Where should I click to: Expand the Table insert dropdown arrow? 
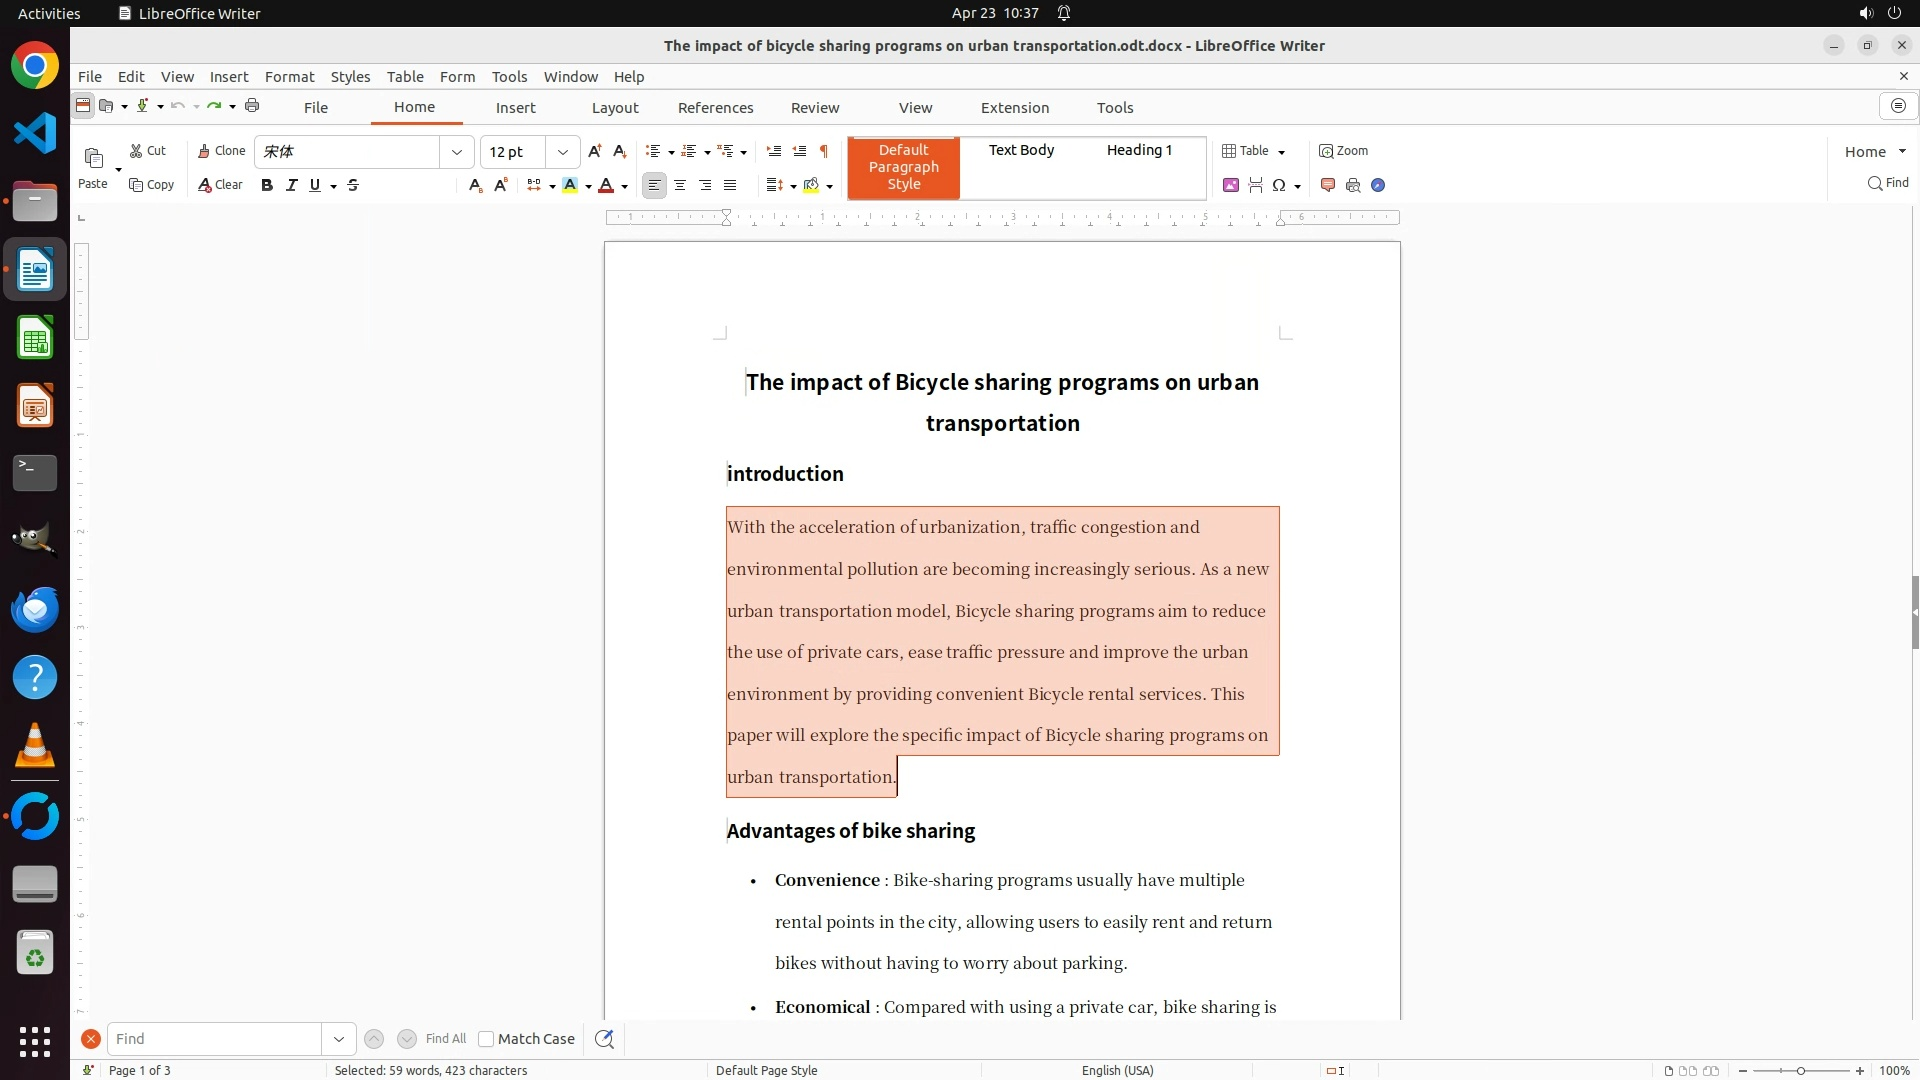click(x=1282, y=152)
